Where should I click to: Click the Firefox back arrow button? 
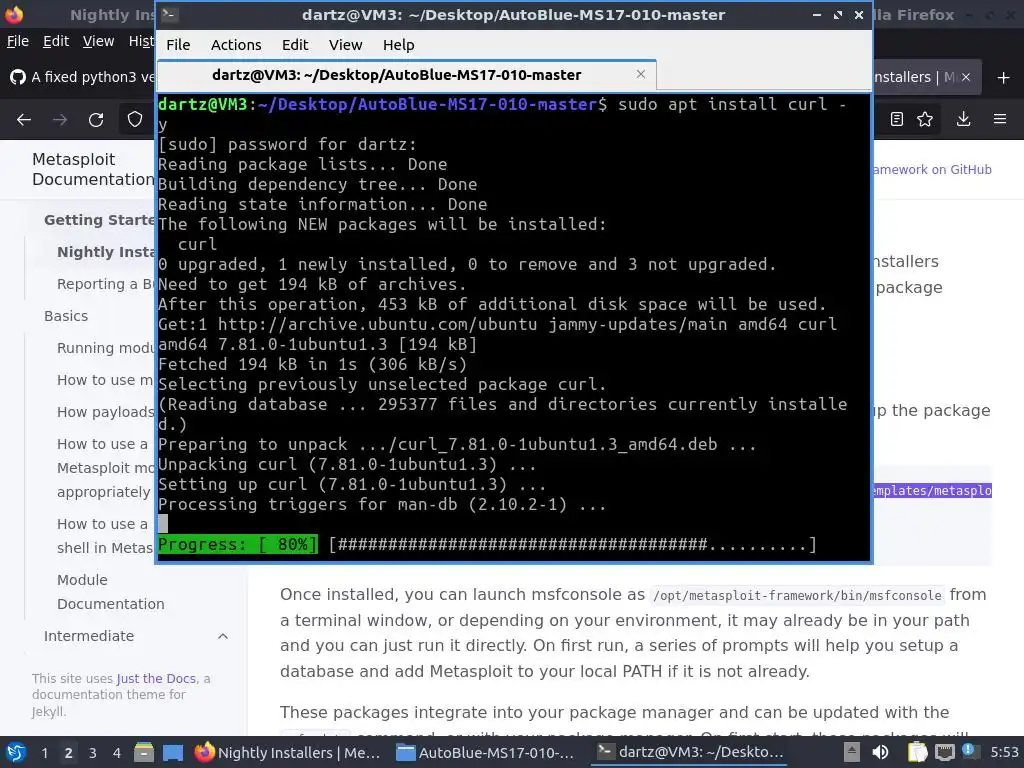pos(24,120)
